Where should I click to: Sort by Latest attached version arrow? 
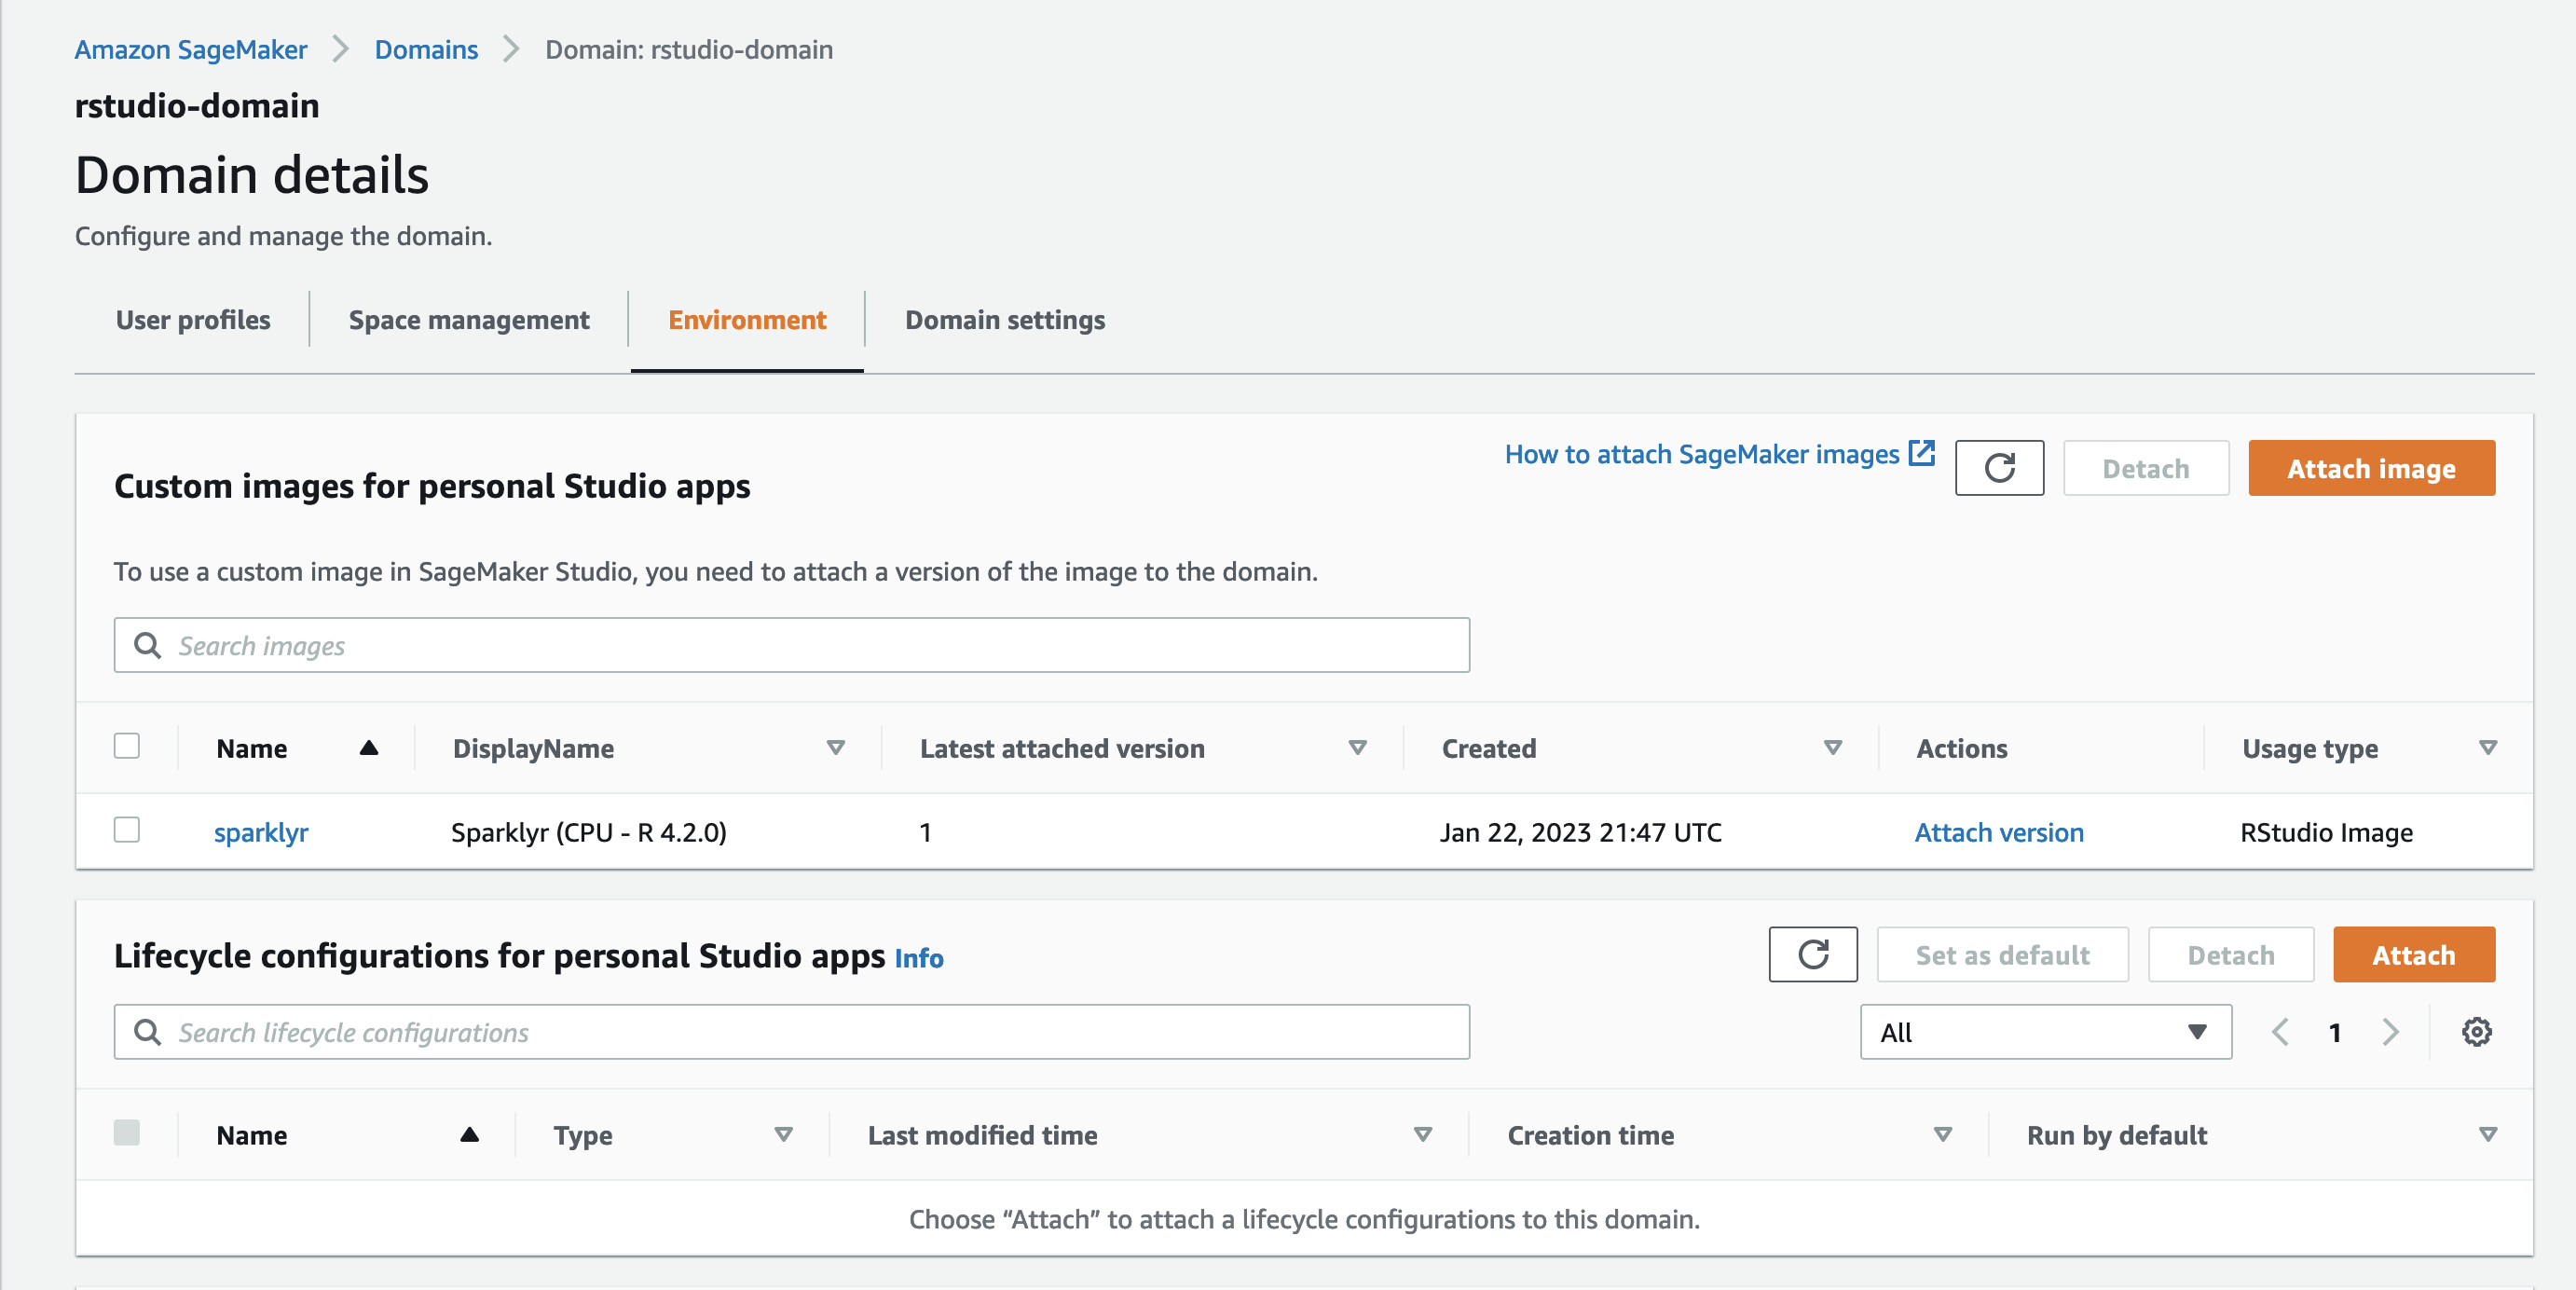pos(1357,748)
